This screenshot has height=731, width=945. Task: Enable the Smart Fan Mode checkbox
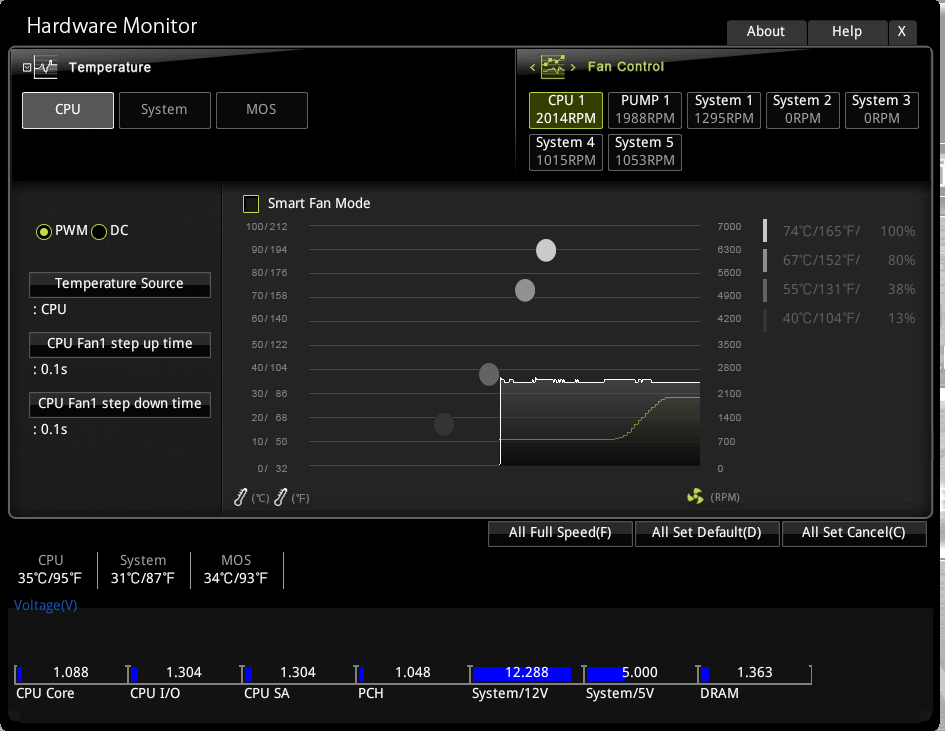(x=251, y=204)
